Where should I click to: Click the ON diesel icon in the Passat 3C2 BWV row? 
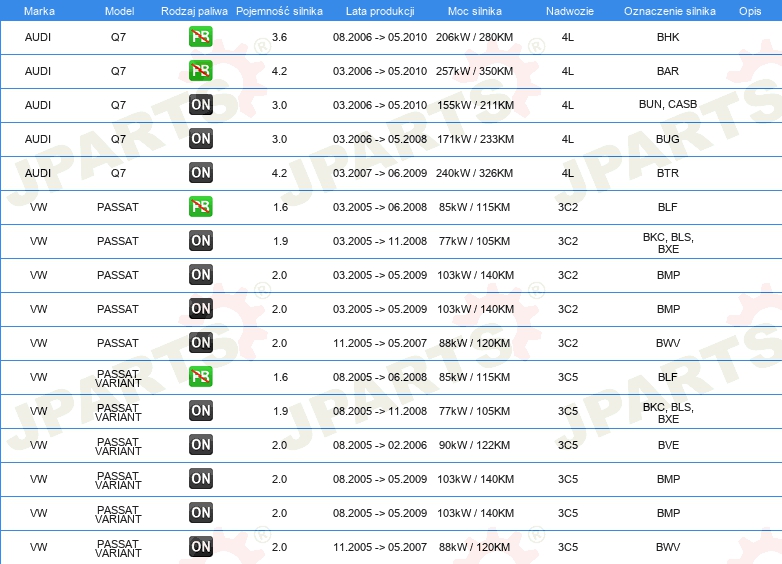200,343
